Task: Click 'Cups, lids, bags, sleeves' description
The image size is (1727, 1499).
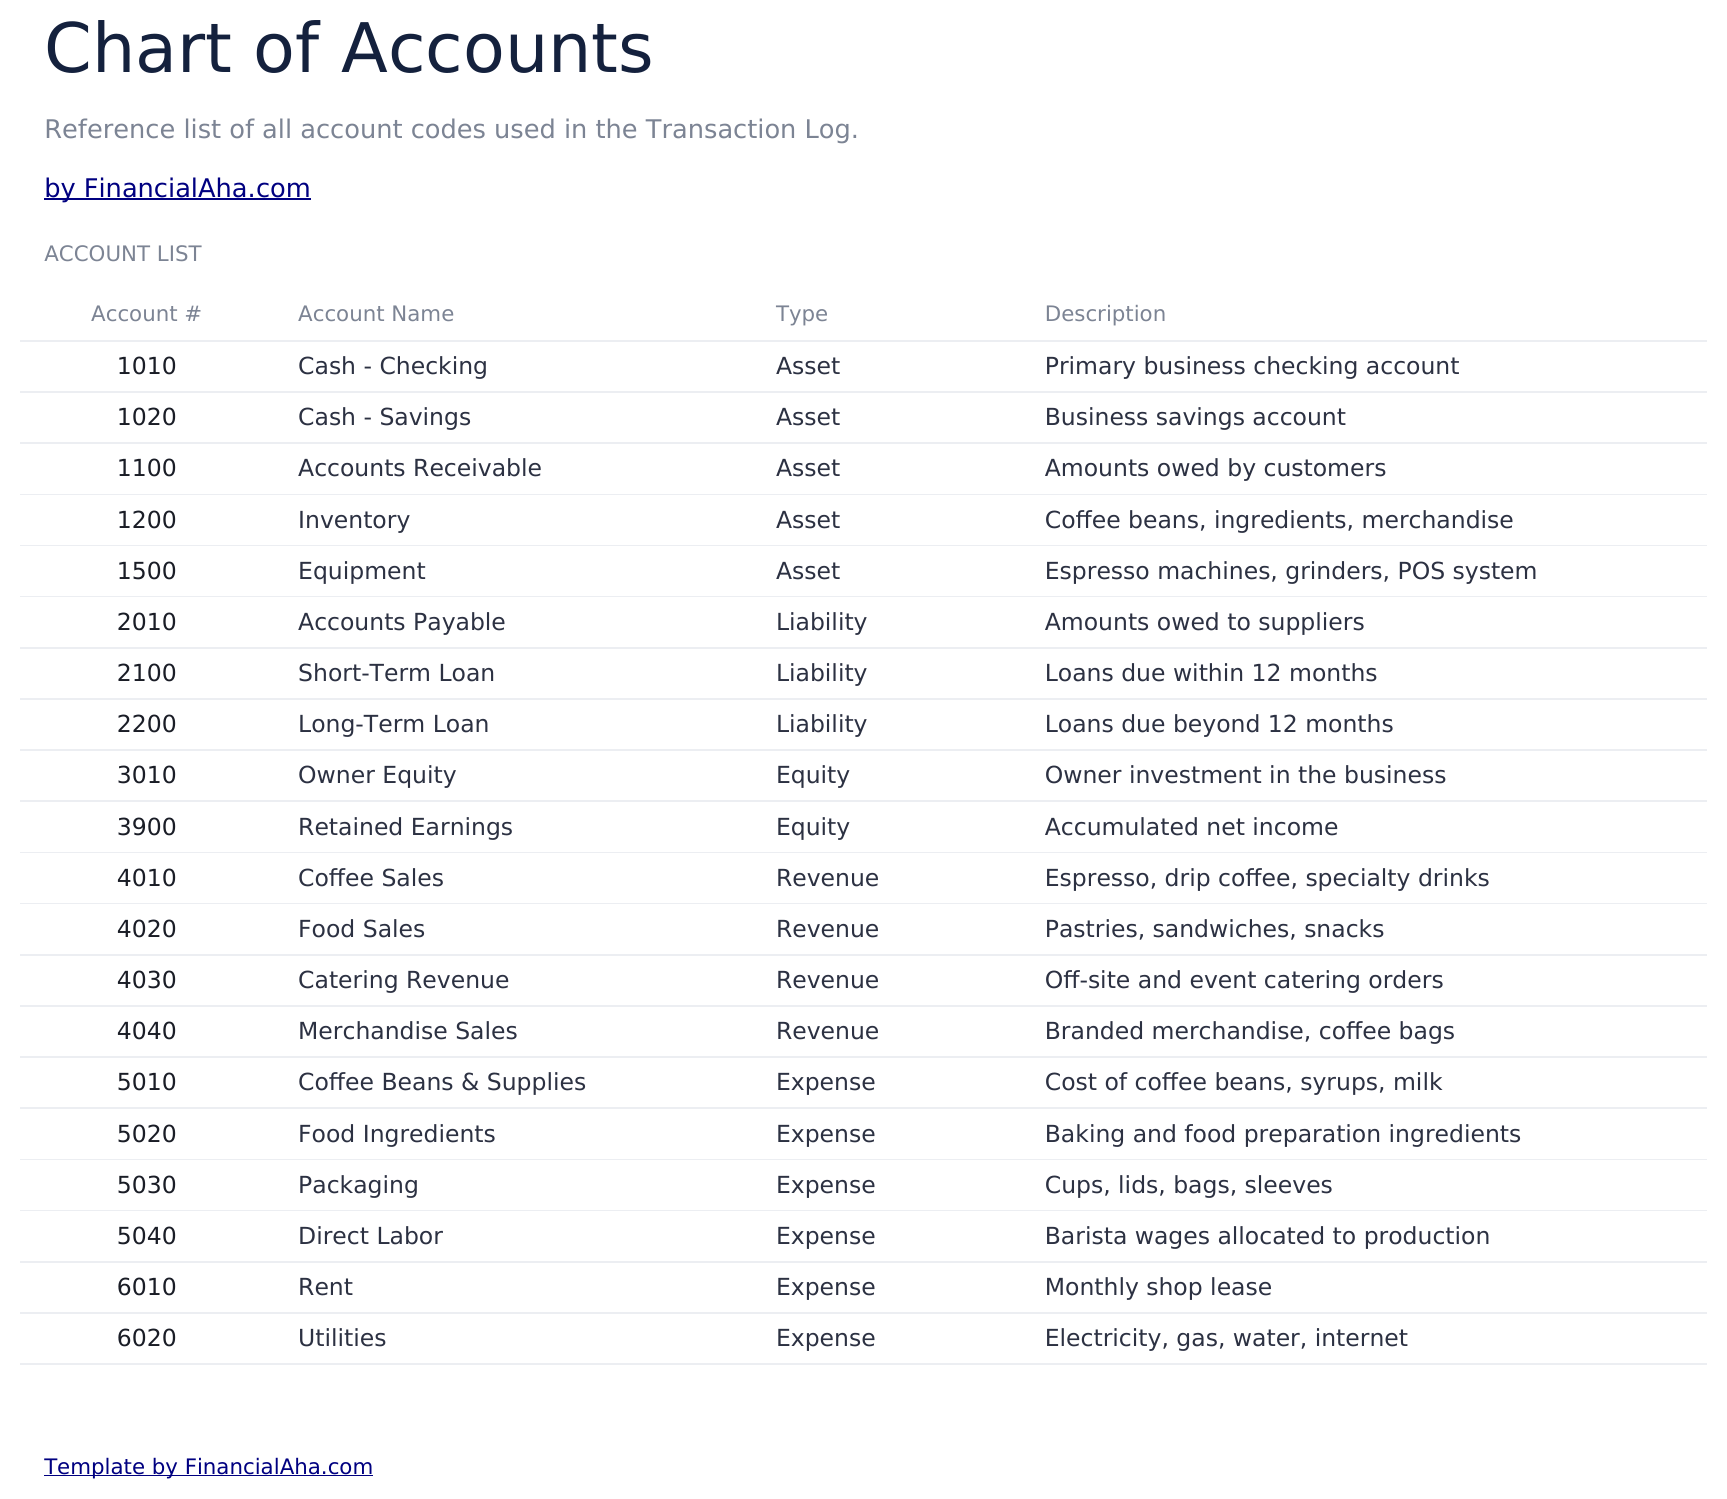Action: 1189,1185
